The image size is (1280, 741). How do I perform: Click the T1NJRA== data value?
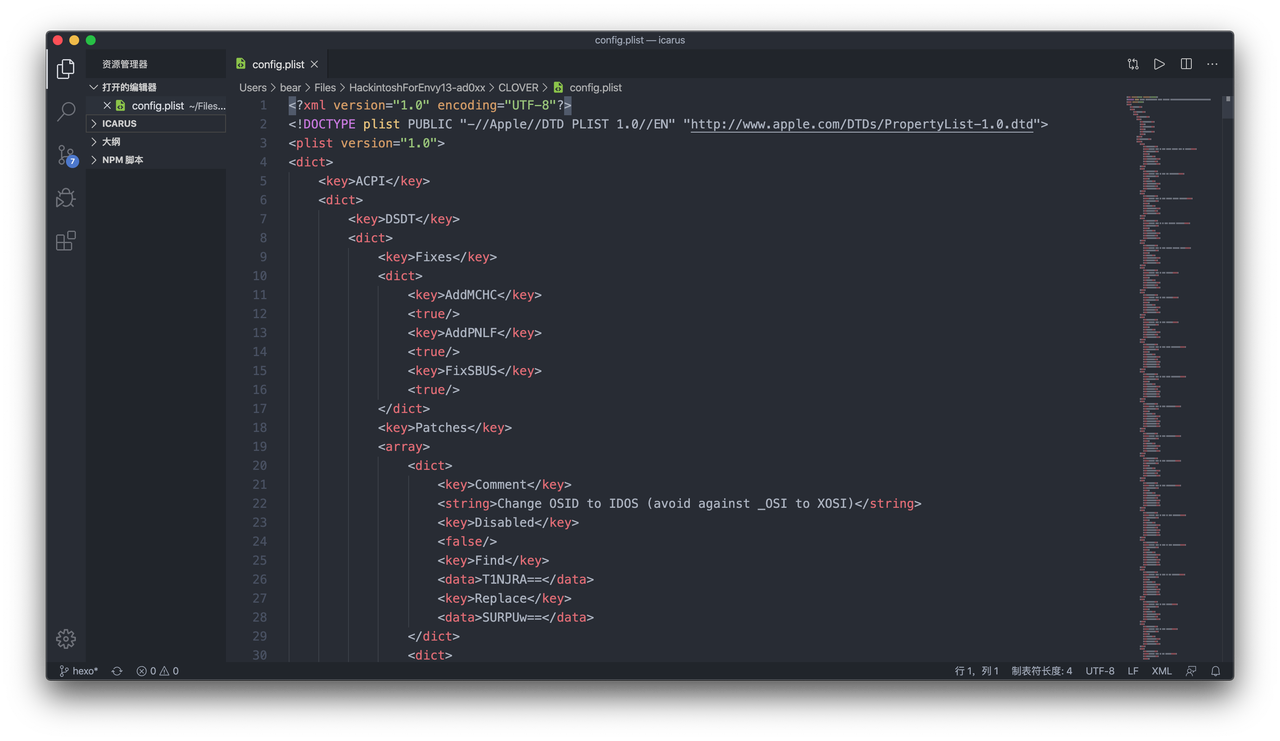512,580
